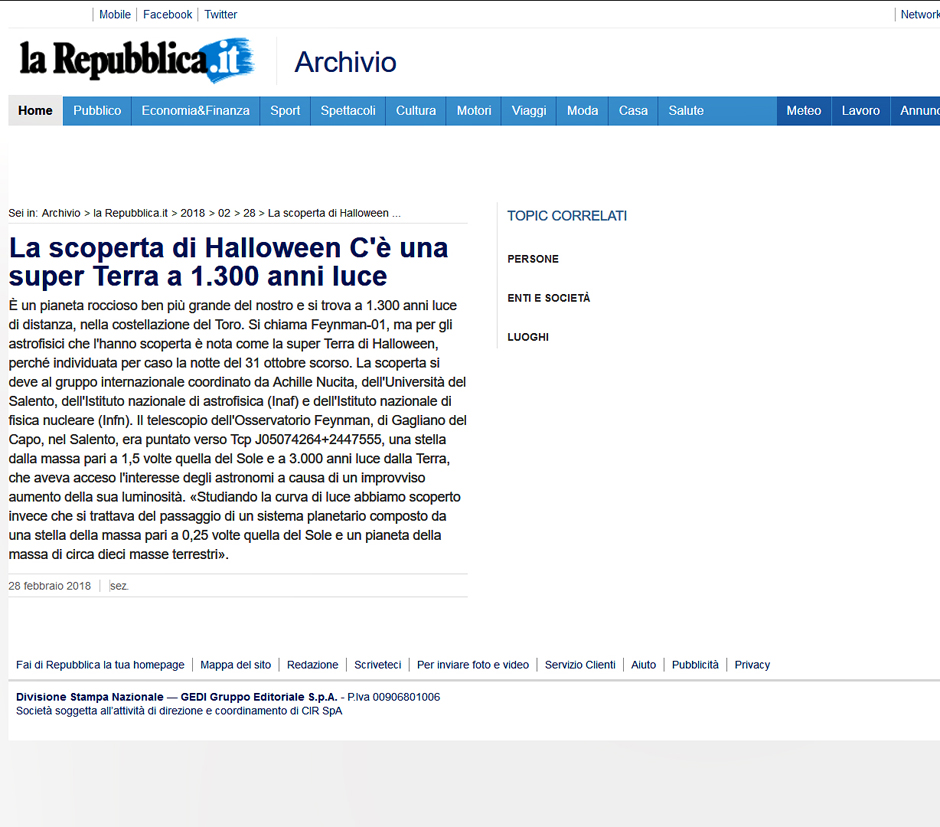Click the LUOGHI topic label
The image size is (940, 827).
pyautogui.click(x=528, y=337)
